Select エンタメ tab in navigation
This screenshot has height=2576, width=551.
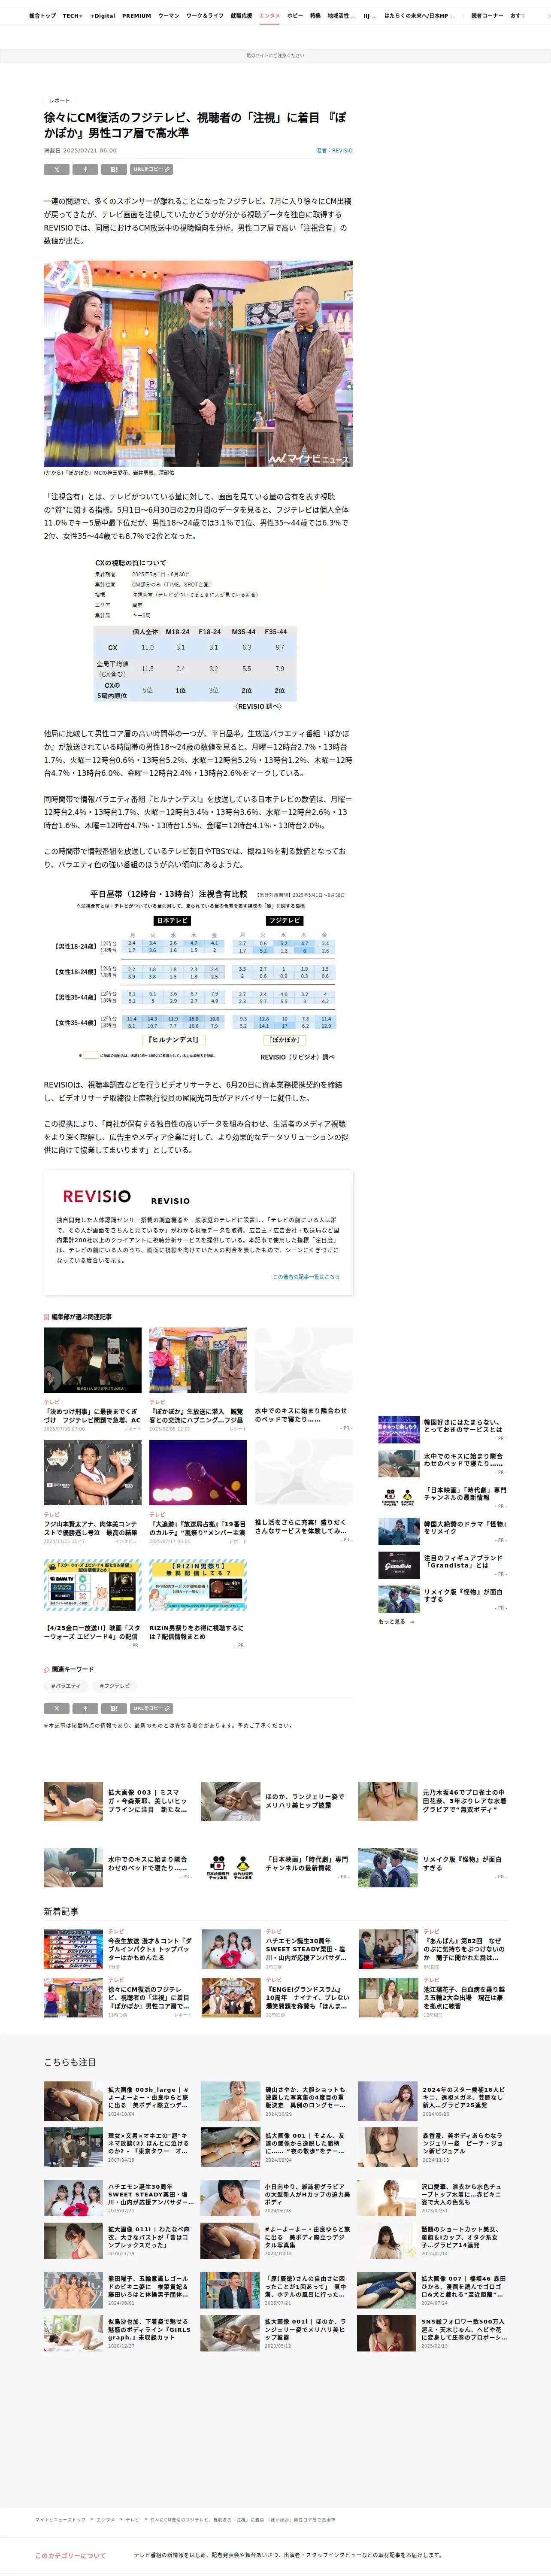click(269, 16)
